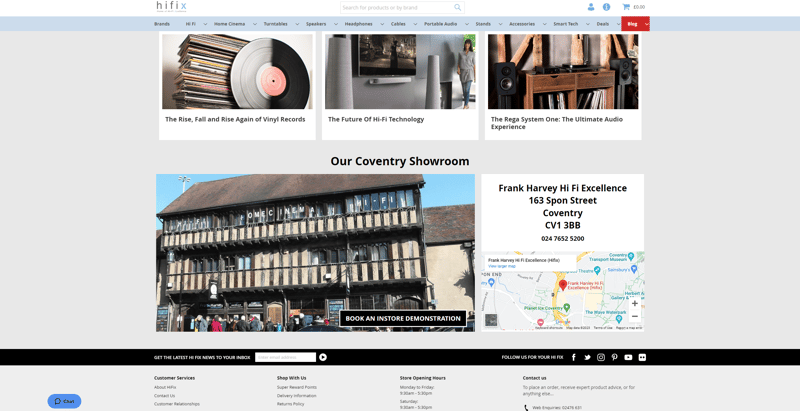Open Customer Relationships footer link
800x411 pixels.
coord(177,404)
